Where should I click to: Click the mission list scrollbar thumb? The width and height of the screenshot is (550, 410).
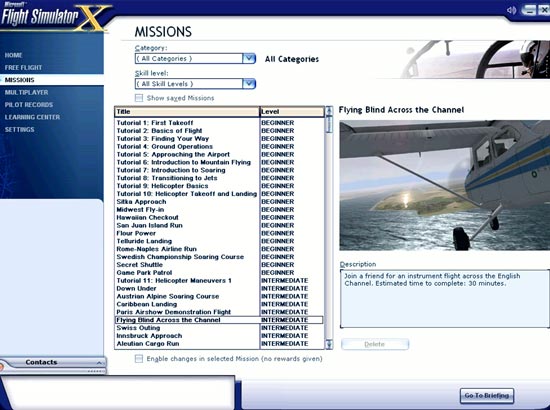[x=329, y=125]
